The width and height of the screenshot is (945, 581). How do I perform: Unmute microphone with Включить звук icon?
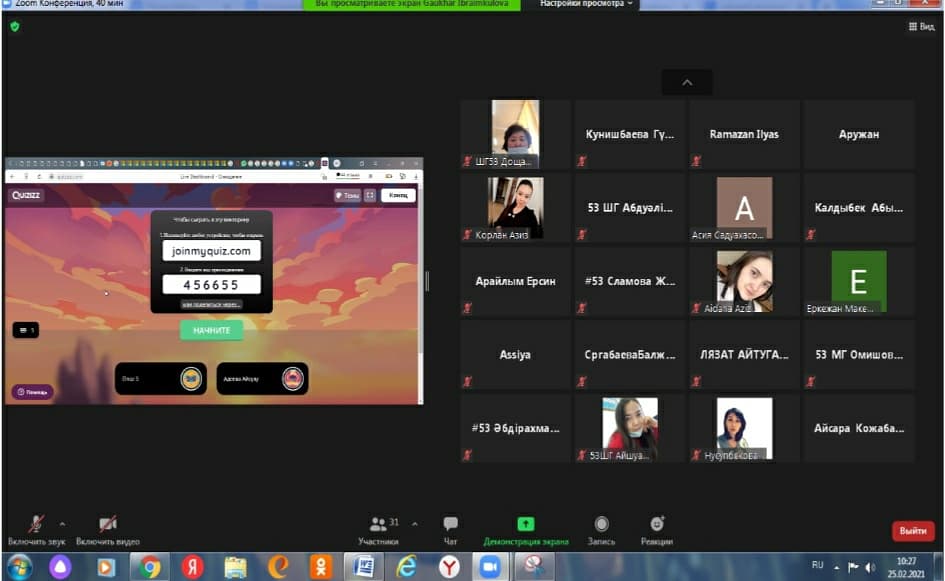36,525
